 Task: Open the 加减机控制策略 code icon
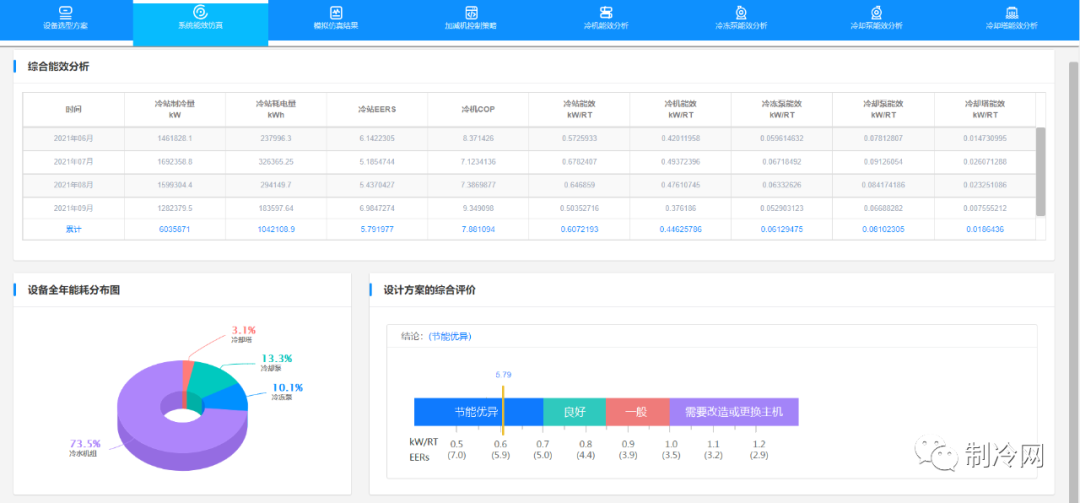click(x=471, y=12)
